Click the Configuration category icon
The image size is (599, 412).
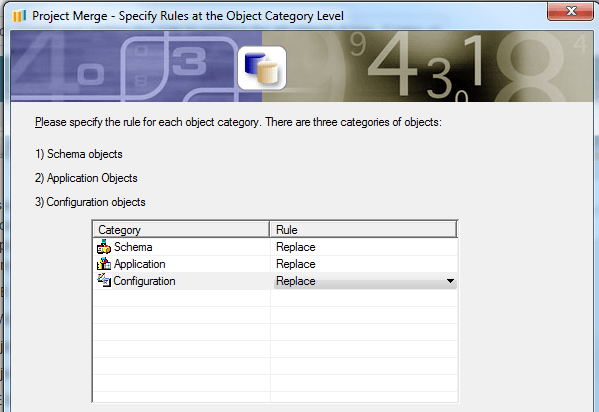104,281
